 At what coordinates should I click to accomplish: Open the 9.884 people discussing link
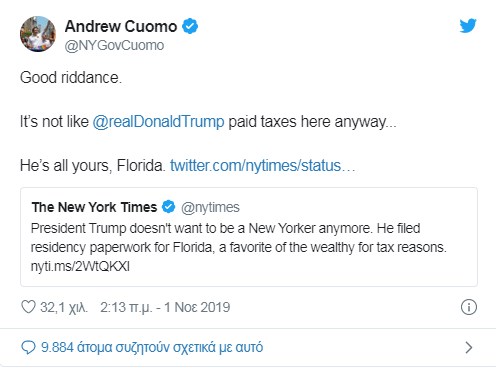point(152,347)
